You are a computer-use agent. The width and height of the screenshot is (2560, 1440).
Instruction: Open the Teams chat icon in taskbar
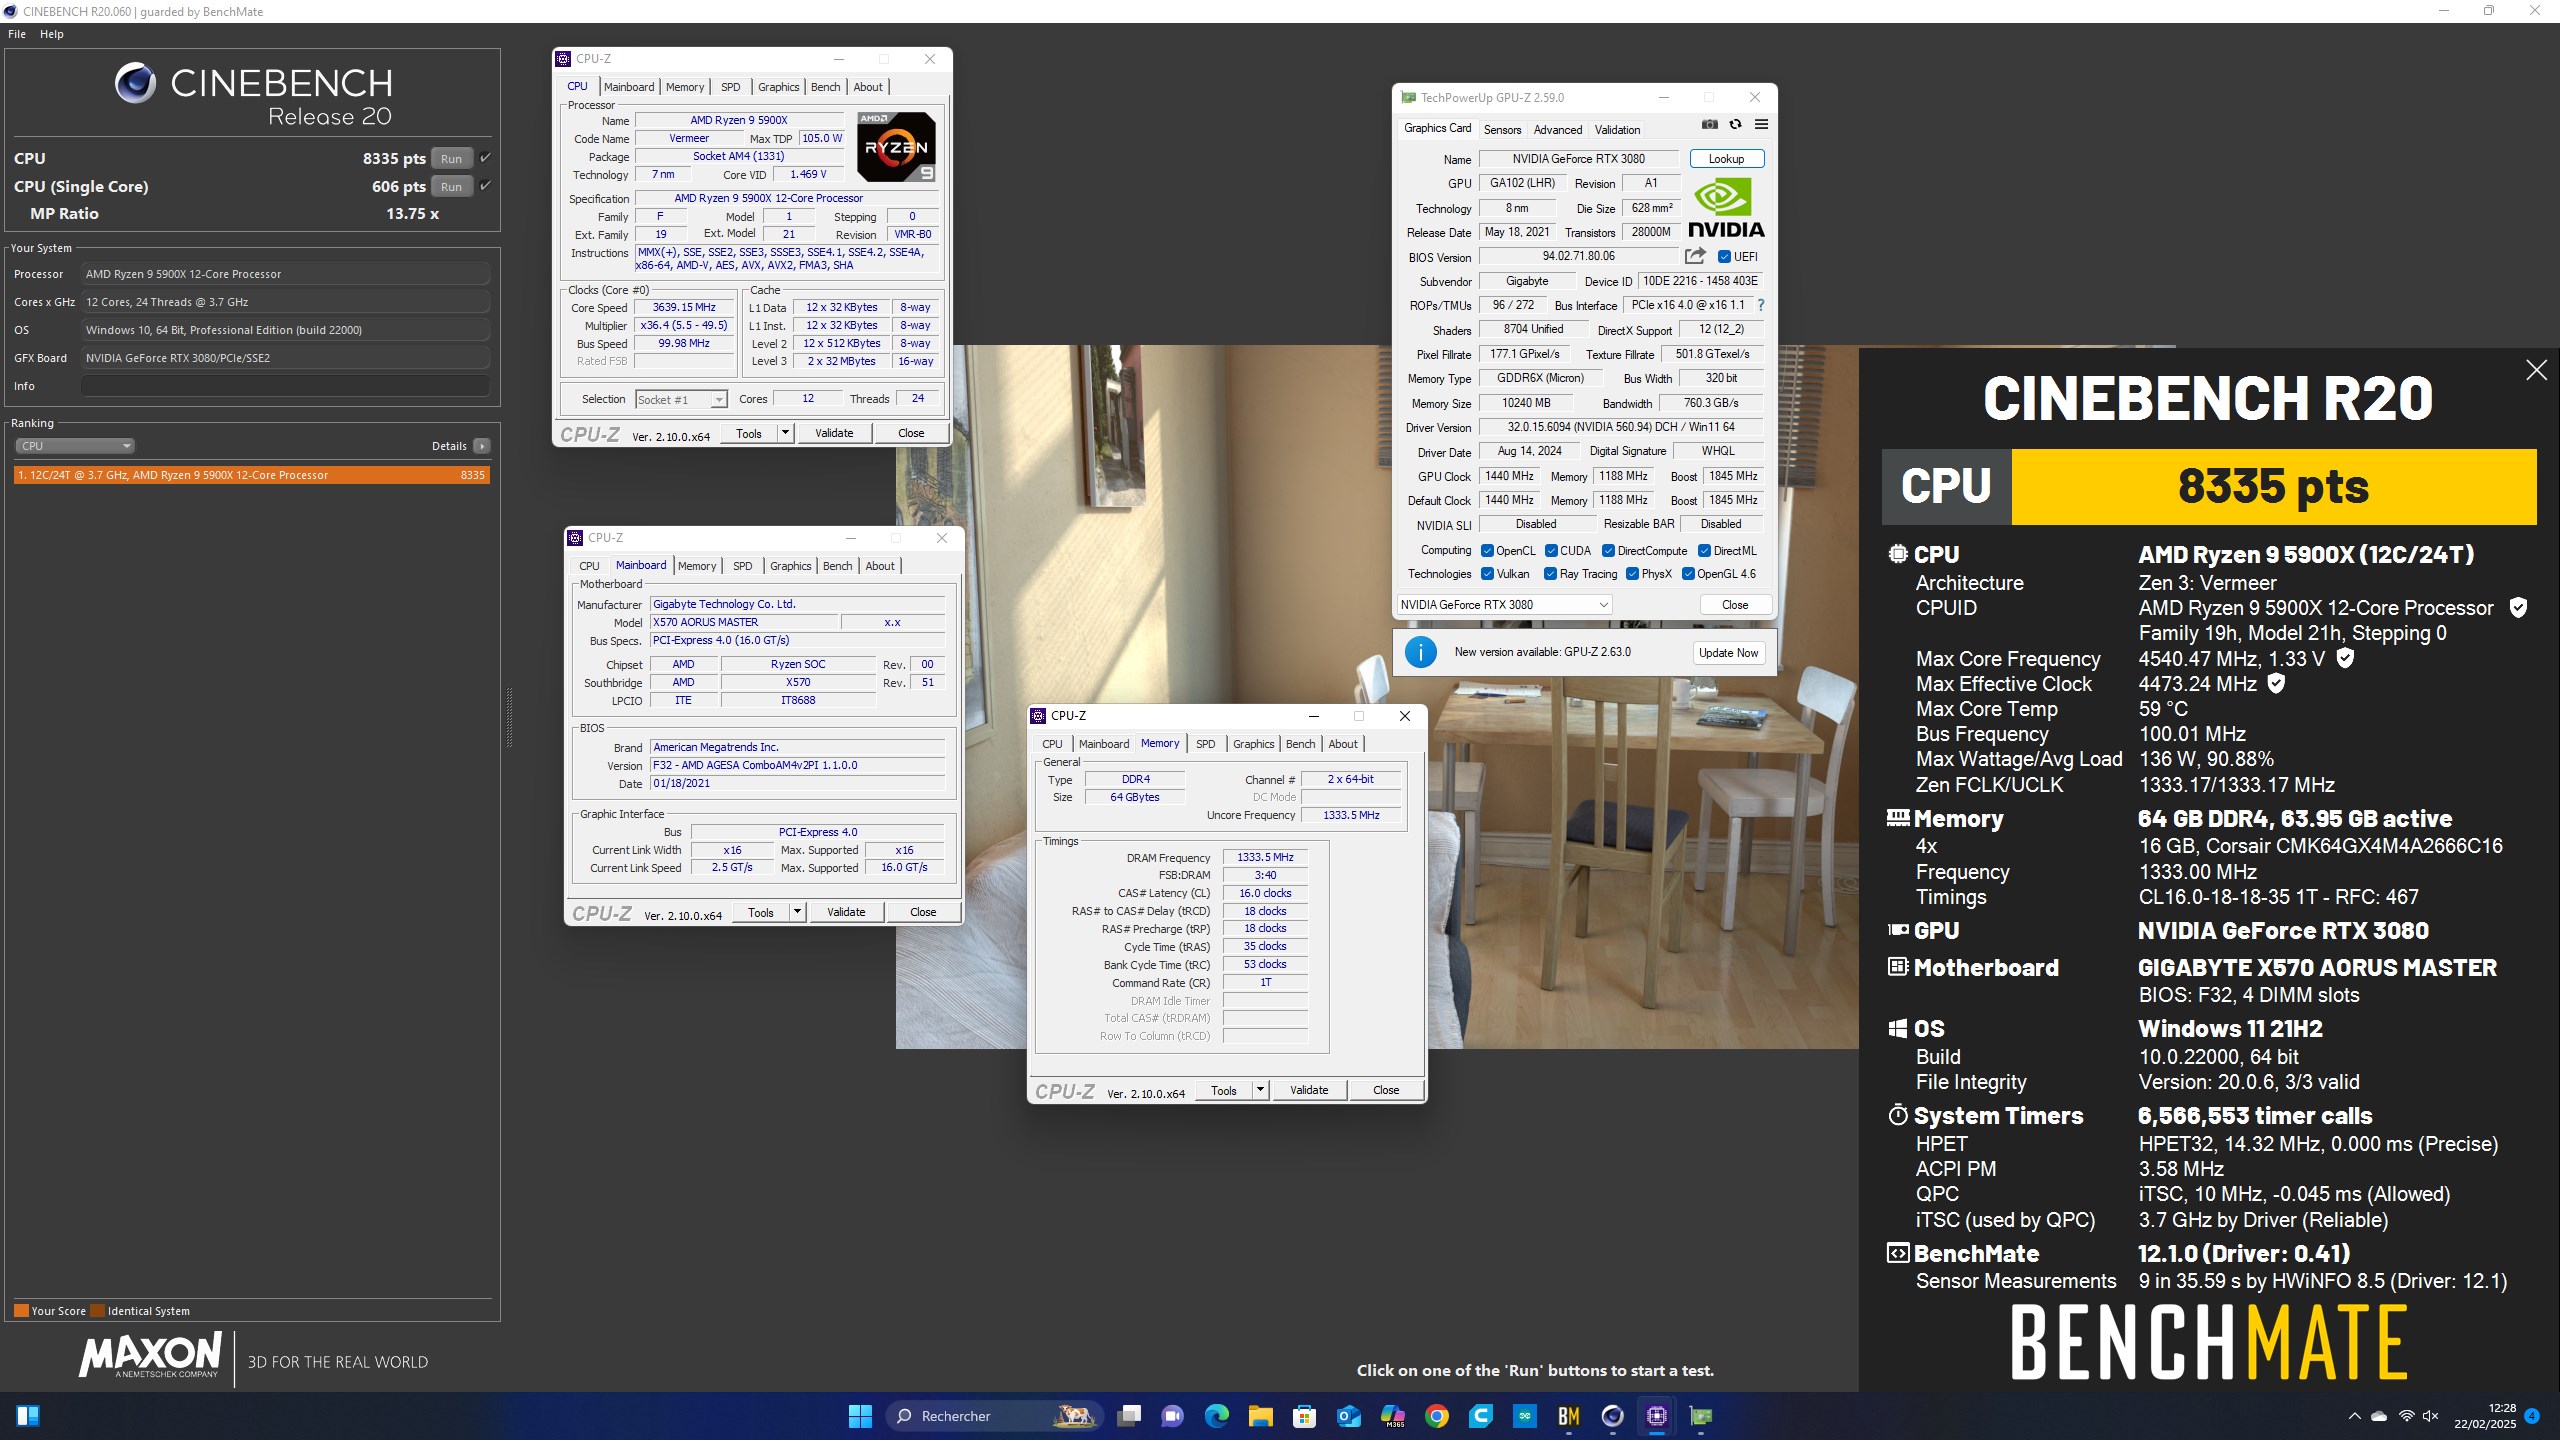tap(1173, 1416)
